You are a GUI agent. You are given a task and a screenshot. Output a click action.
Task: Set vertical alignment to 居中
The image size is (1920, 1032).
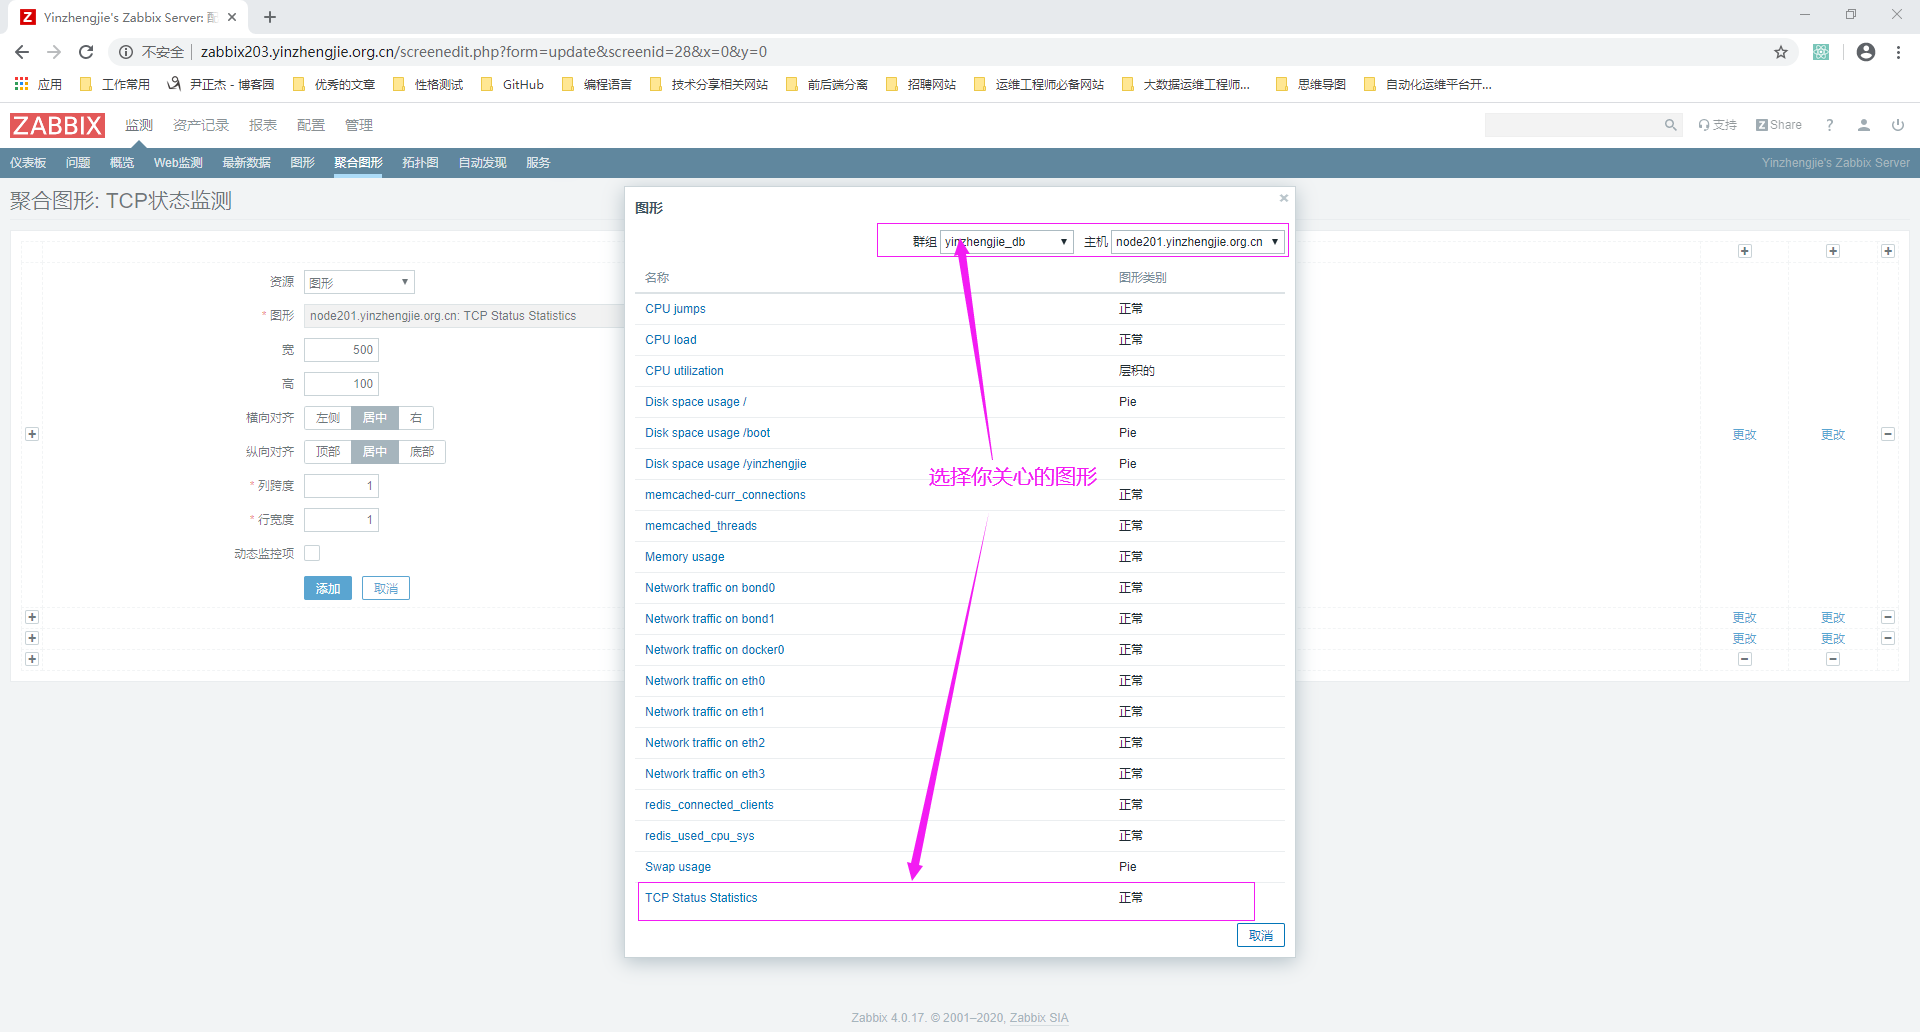pyautogui.click(x=375, y=452)
